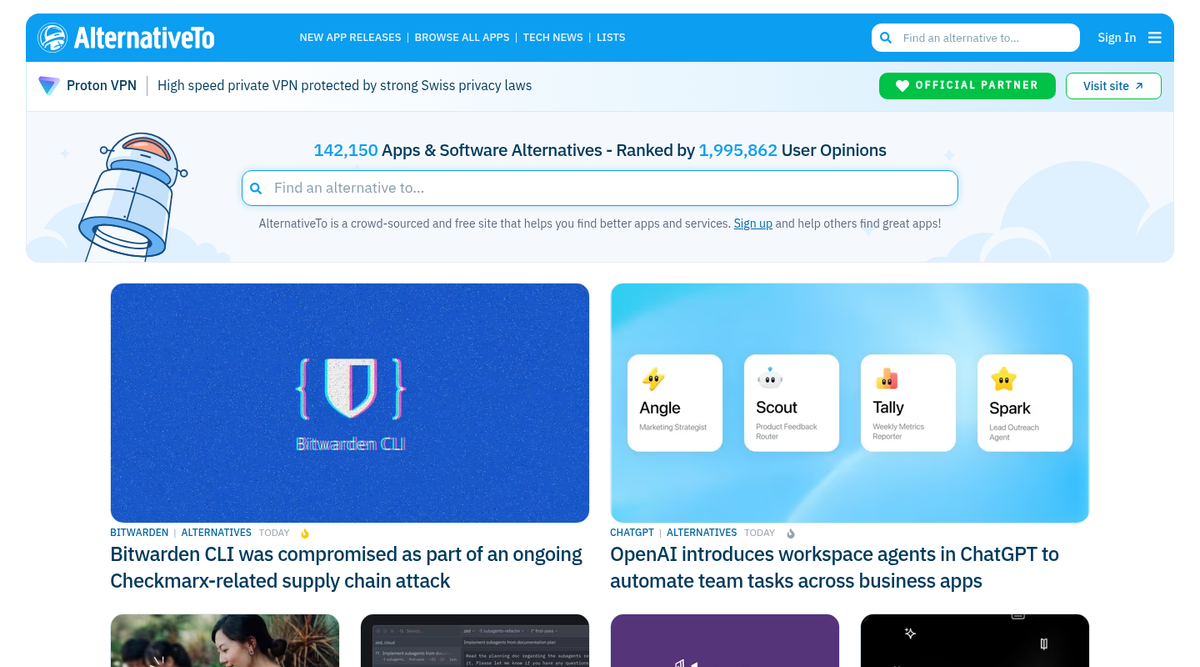Click the magnifier icon in the navbar search
This screenshot has height=667, width=1200.
[x=886, y=37]
